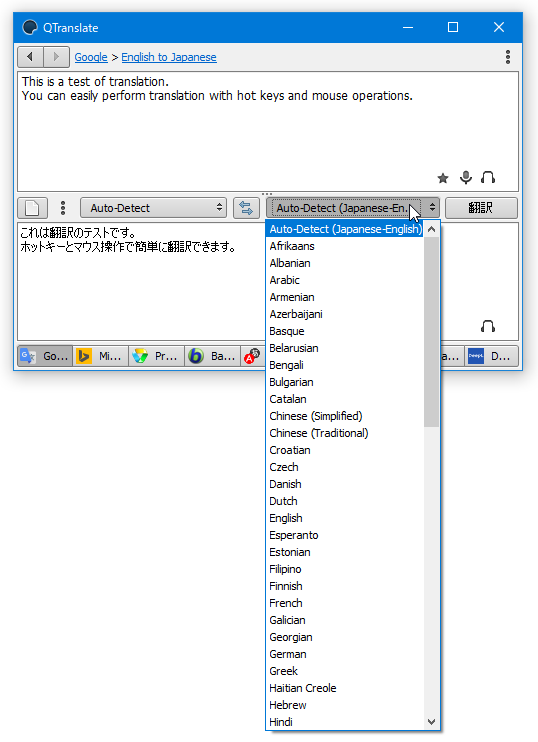The width and height of the screenshot is (538, 742).
Task: Switch to Microsoft translation service tab
Action: click(101, 356)
